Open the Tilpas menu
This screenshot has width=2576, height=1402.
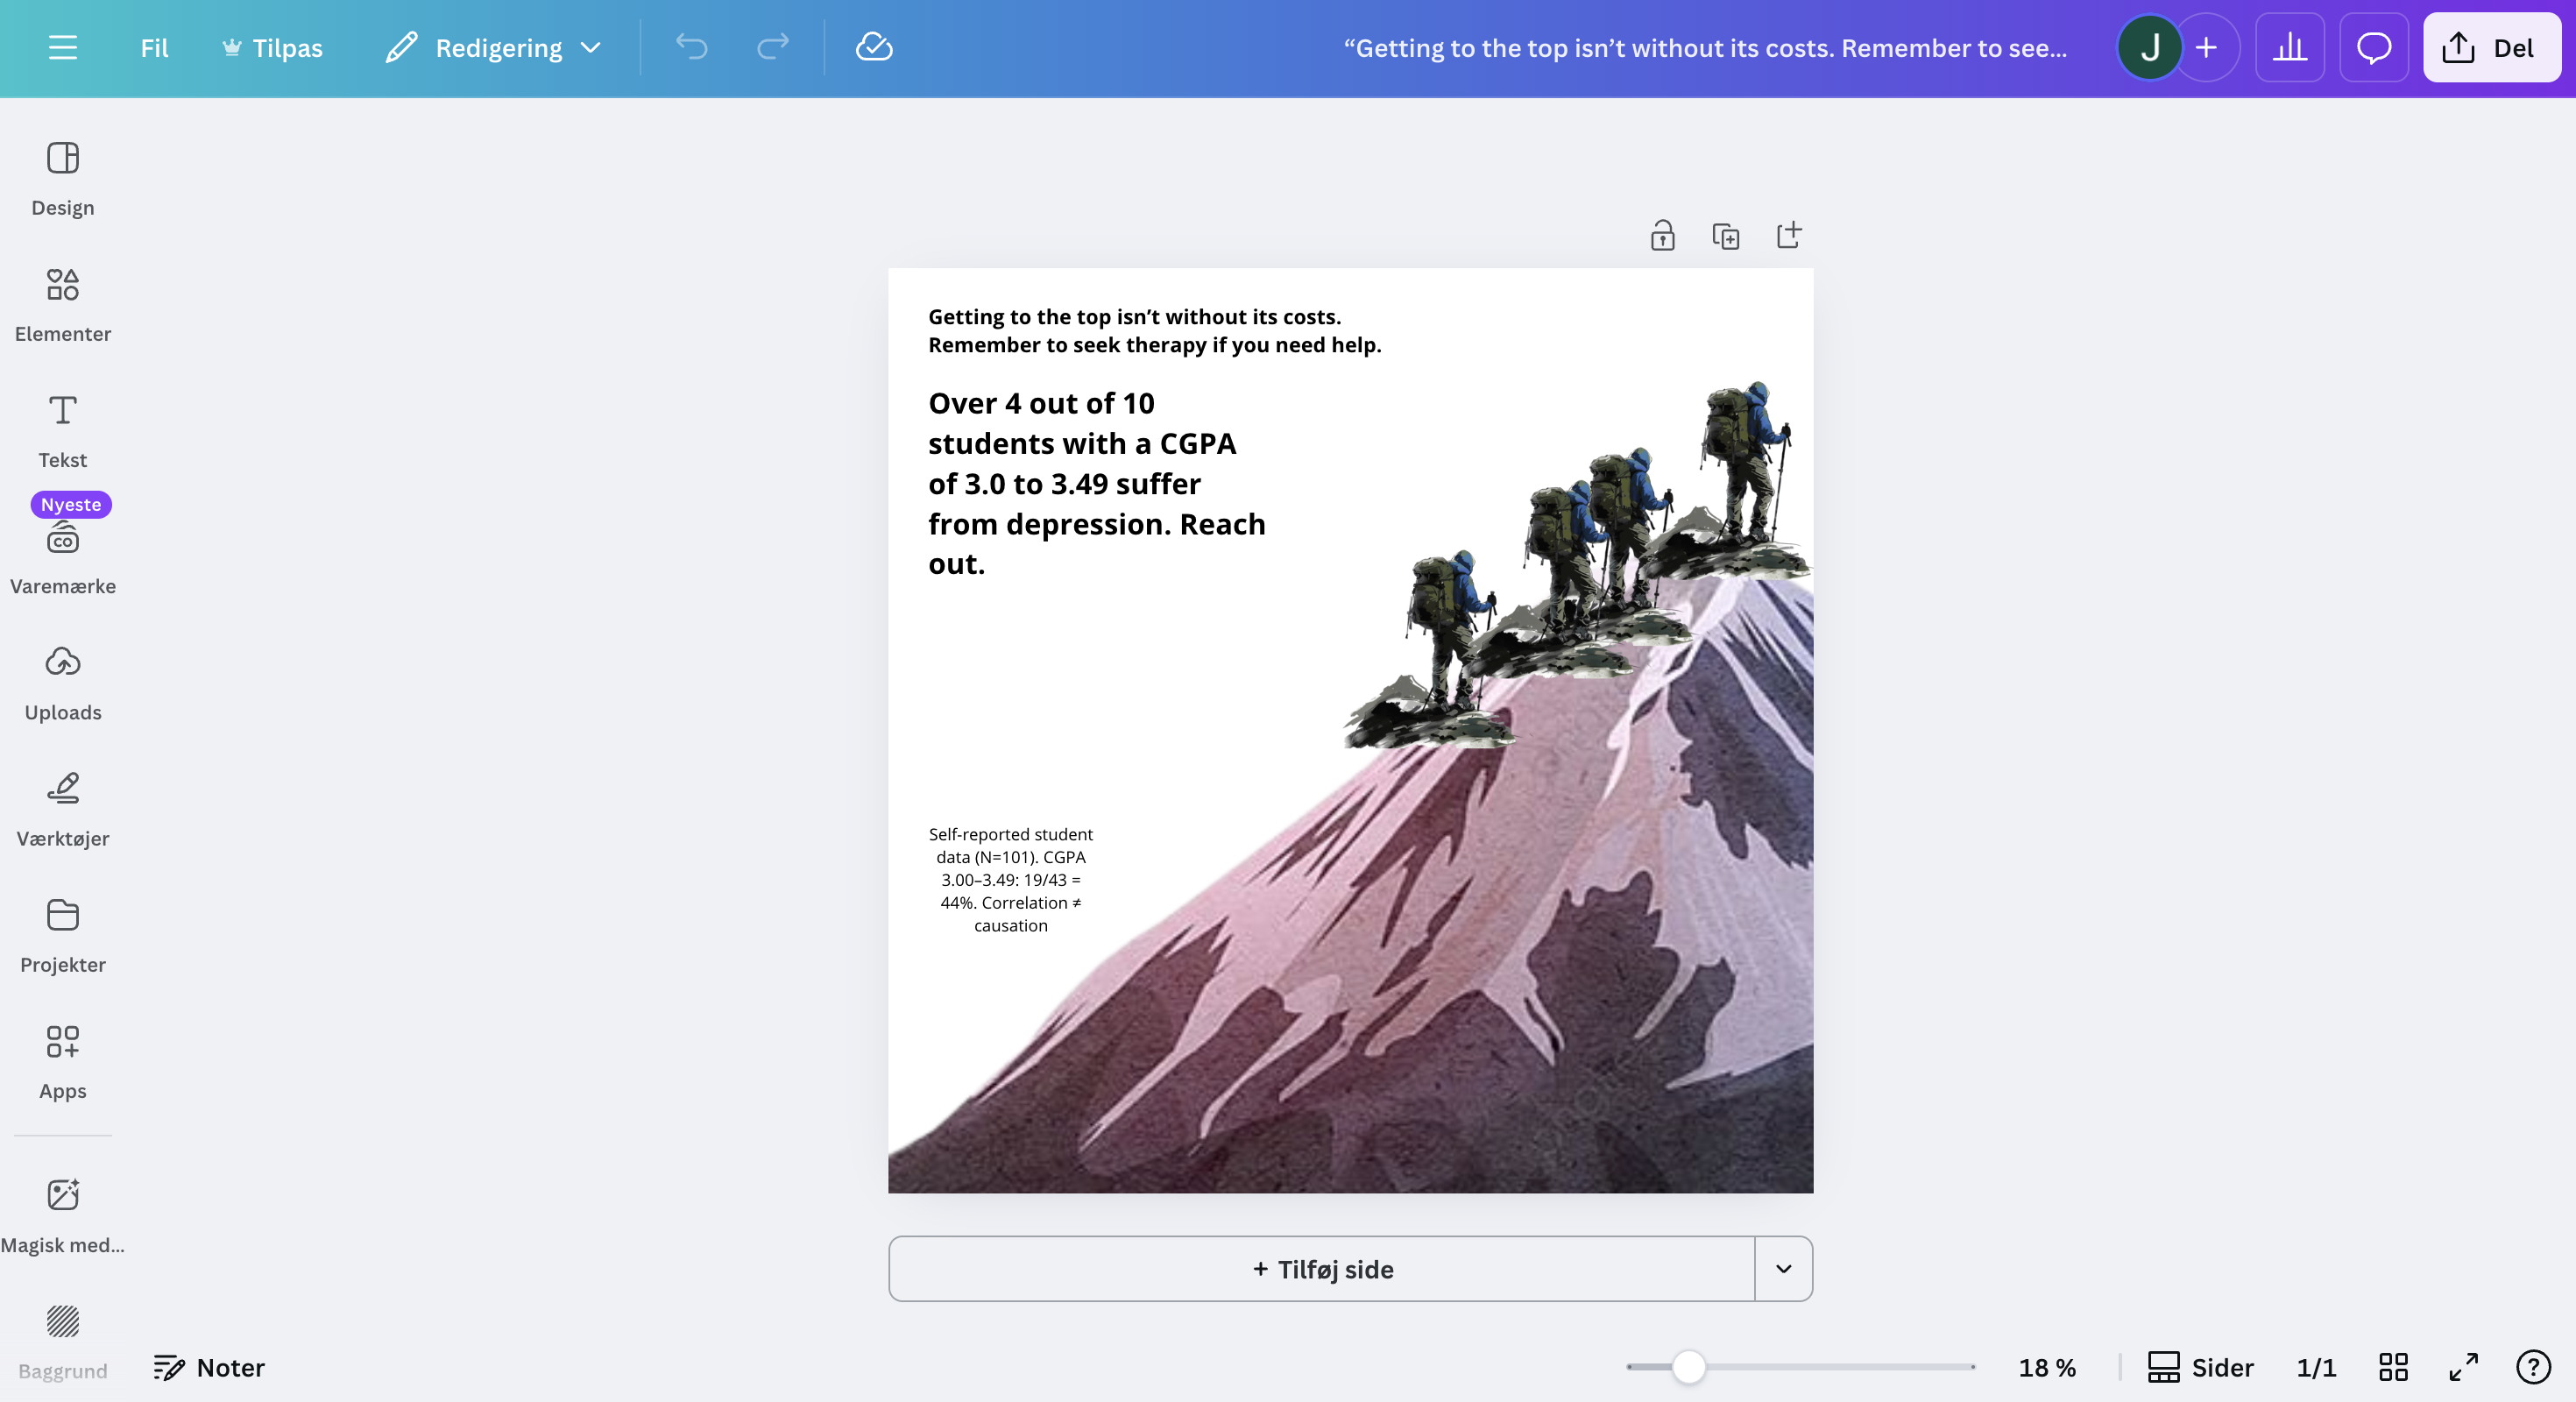(271, 47)
